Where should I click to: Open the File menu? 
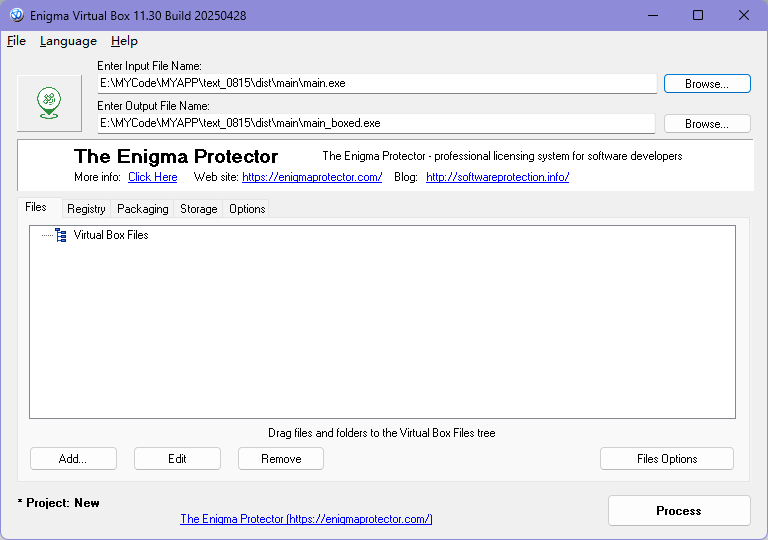pyautogui.click(x=16, y=41)
